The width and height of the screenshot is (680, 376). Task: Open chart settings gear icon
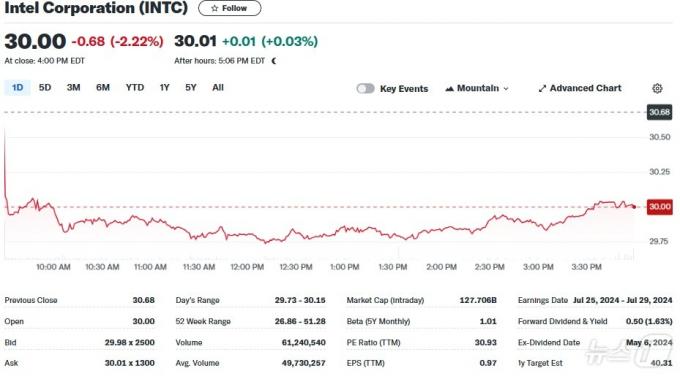click(x=657, y=88)
